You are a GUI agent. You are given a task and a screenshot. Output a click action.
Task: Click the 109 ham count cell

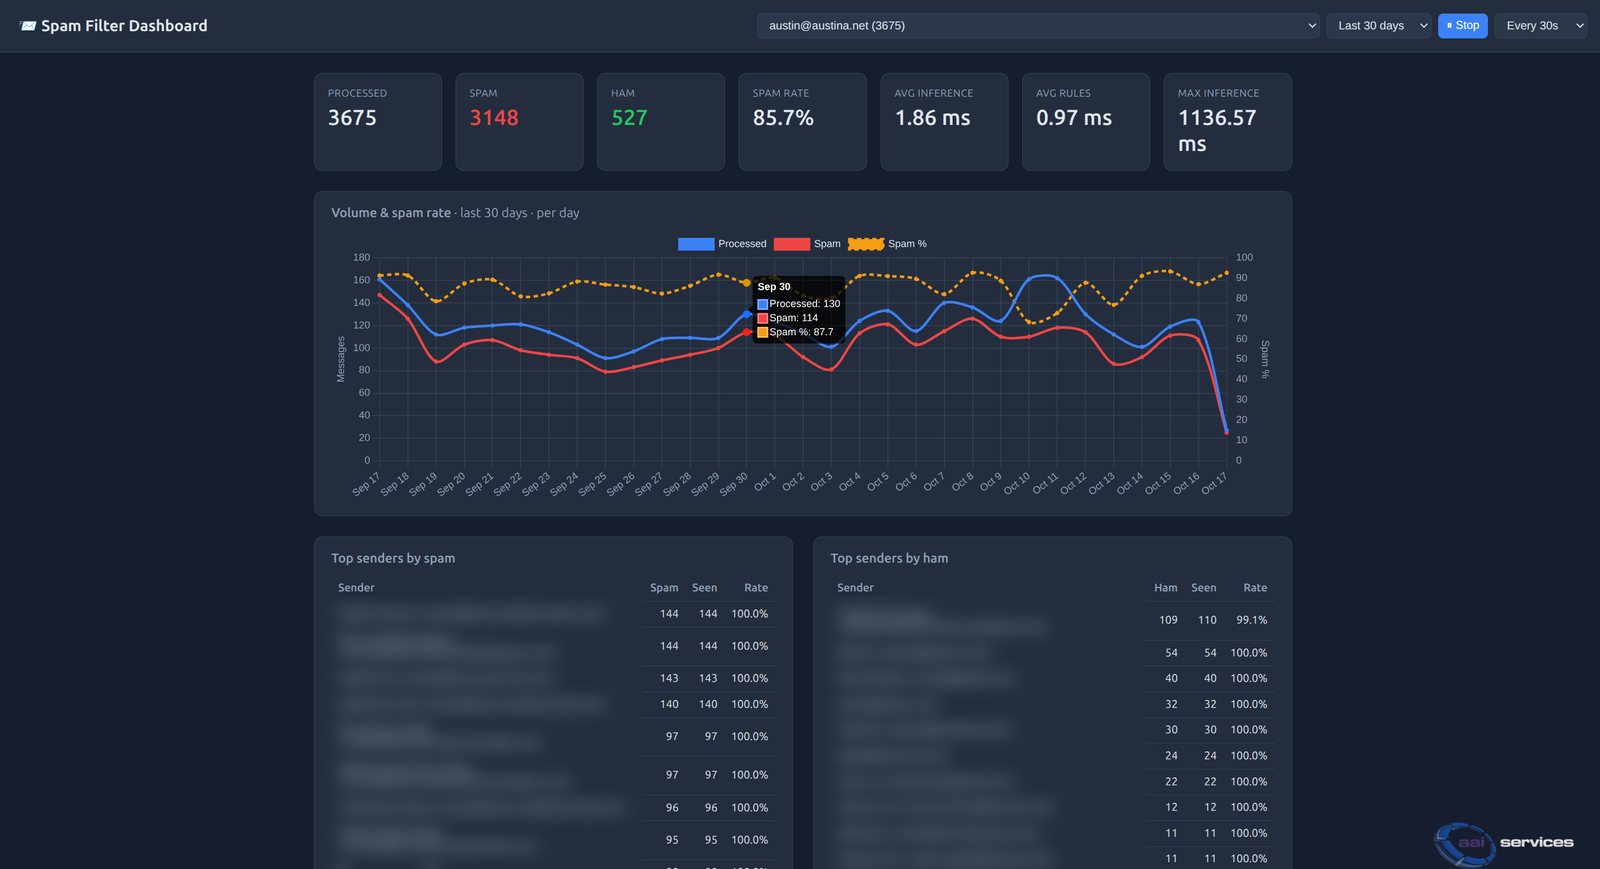click(1168, 620)
